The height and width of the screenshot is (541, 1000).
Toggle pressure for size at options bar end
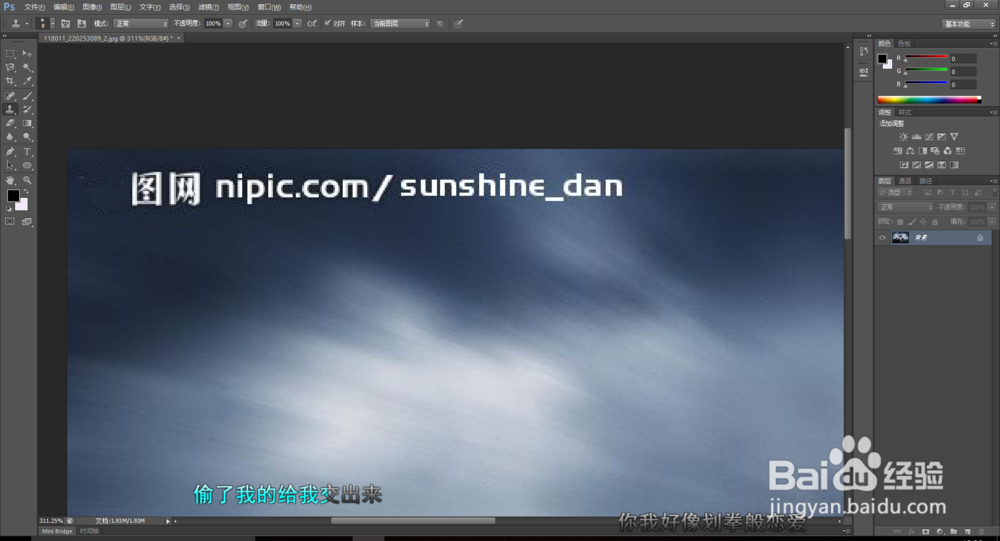(458, 24)
